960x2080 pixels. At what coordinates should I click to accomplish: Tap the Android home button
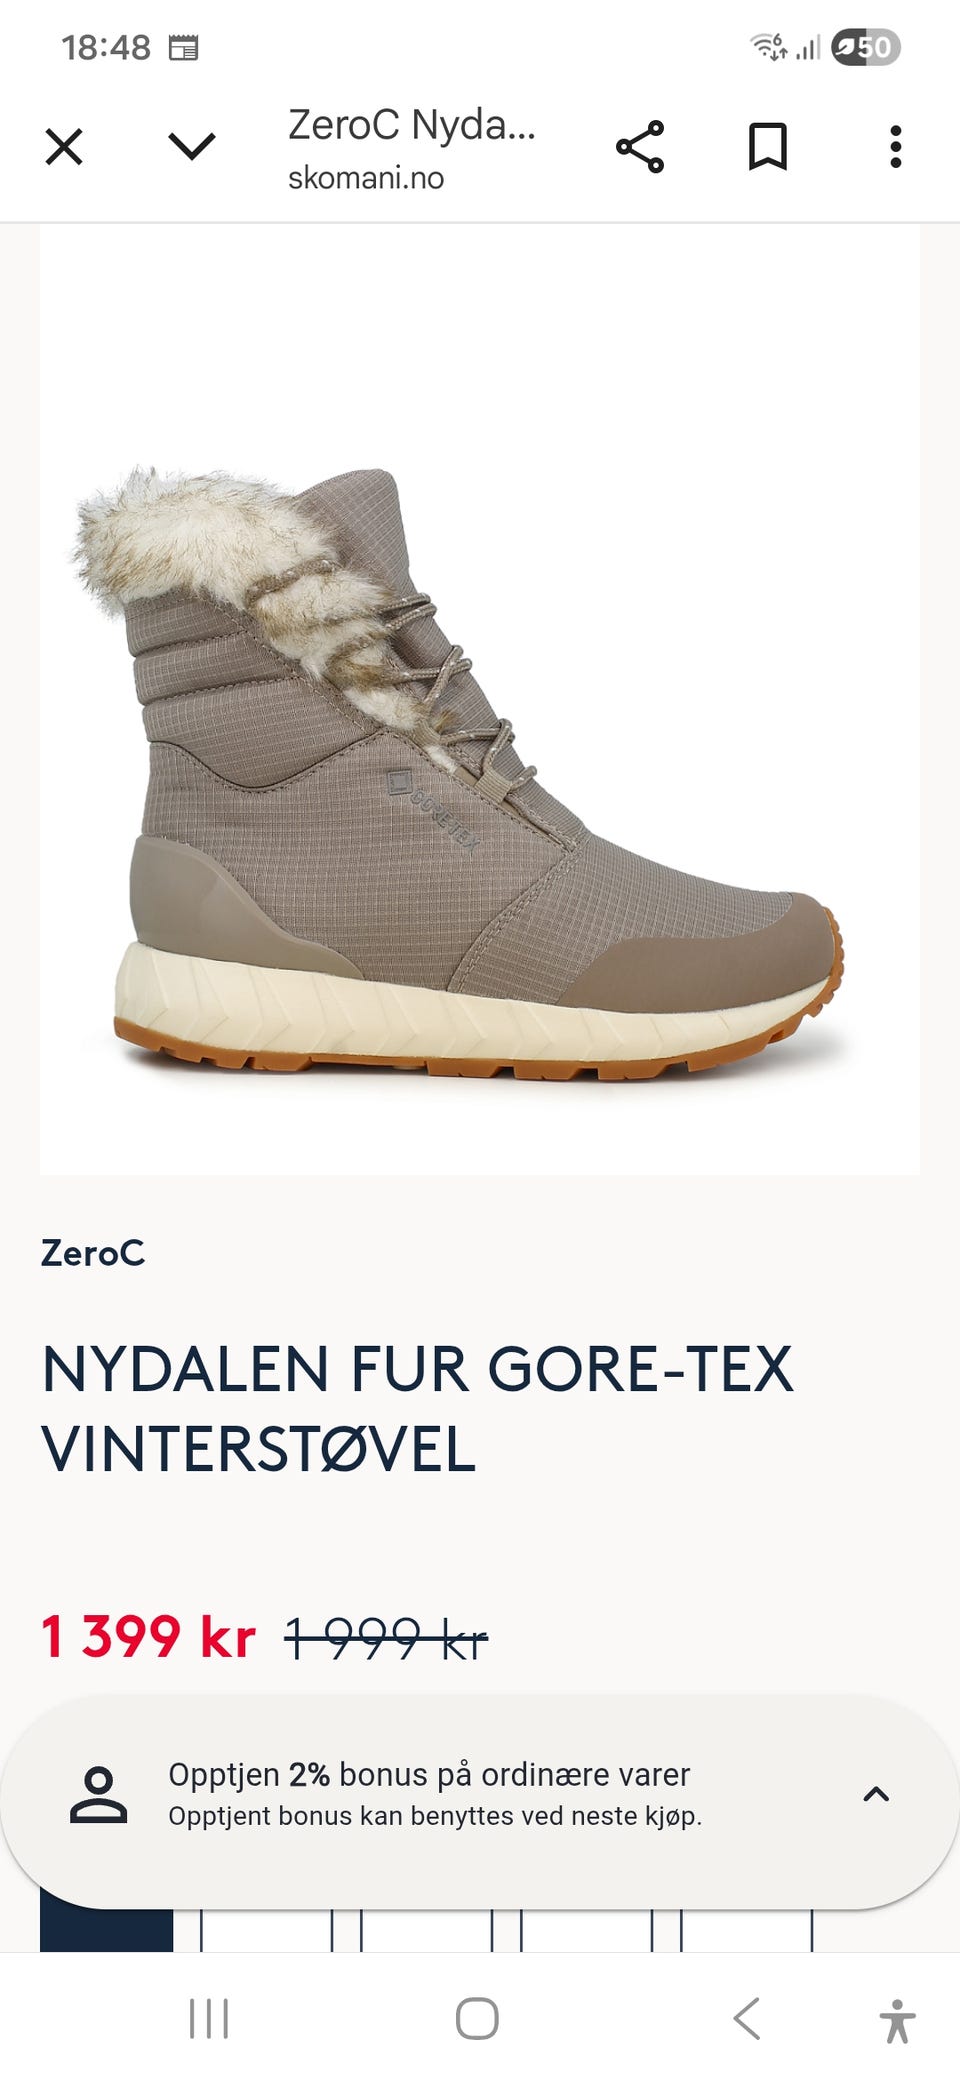(477, 2019)
